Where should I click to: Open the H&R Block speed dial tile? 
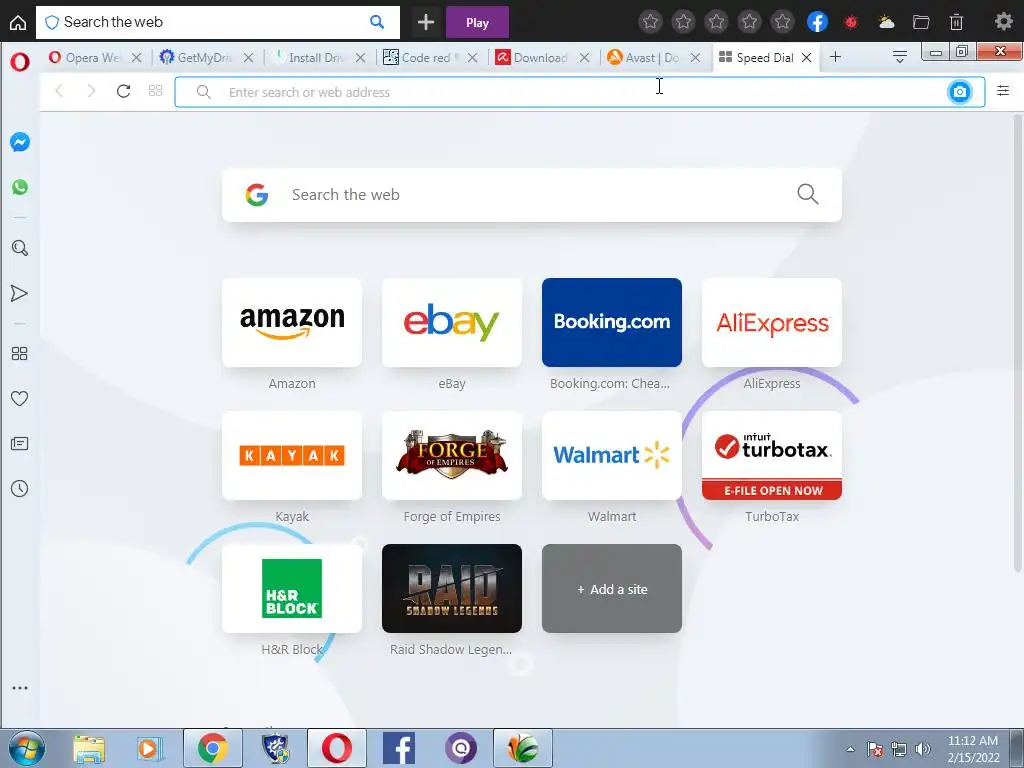292,588
